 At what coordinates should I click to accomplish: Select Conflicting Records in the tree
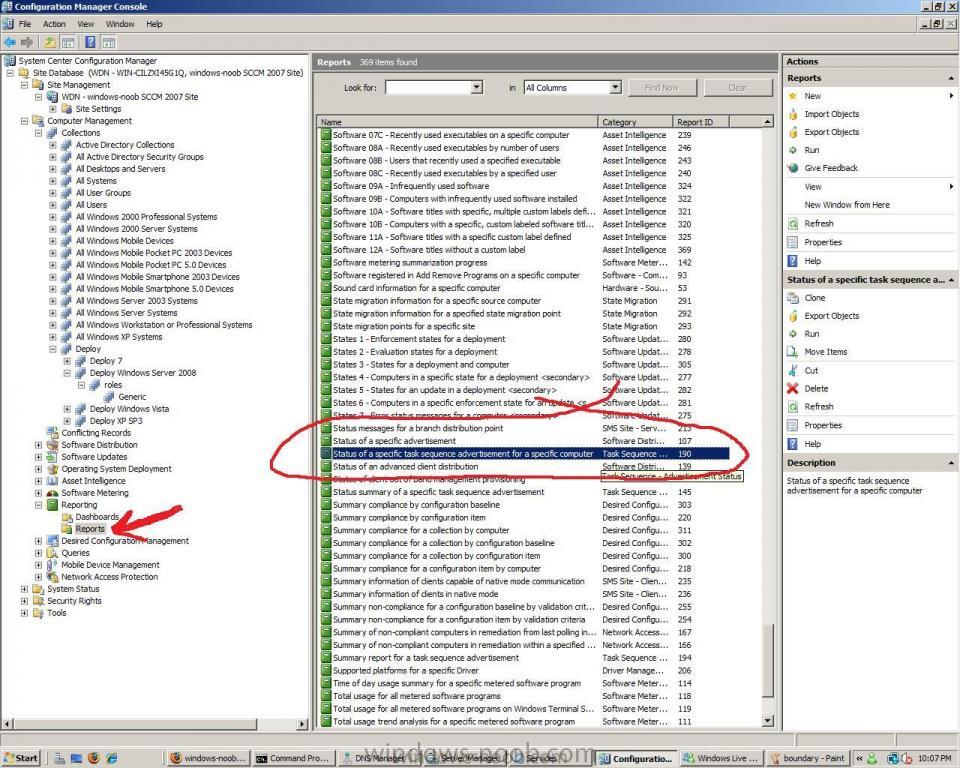(x=96, y=432)
